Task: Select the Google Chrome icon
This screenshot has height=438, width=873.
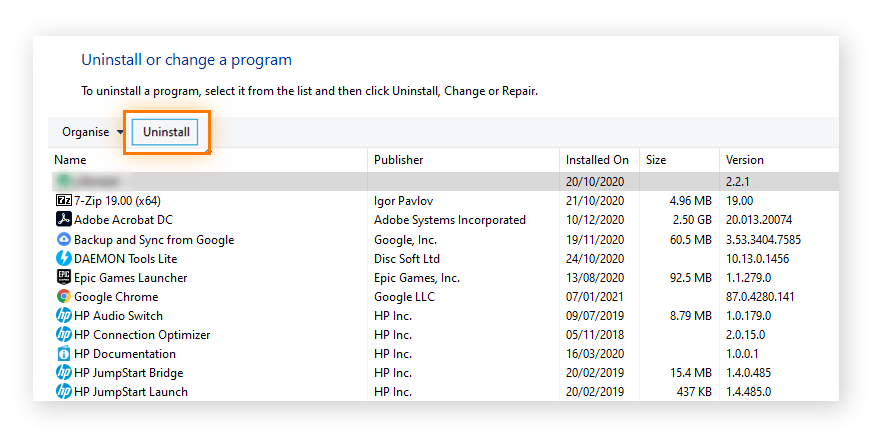Action: [x=63, y=297]
